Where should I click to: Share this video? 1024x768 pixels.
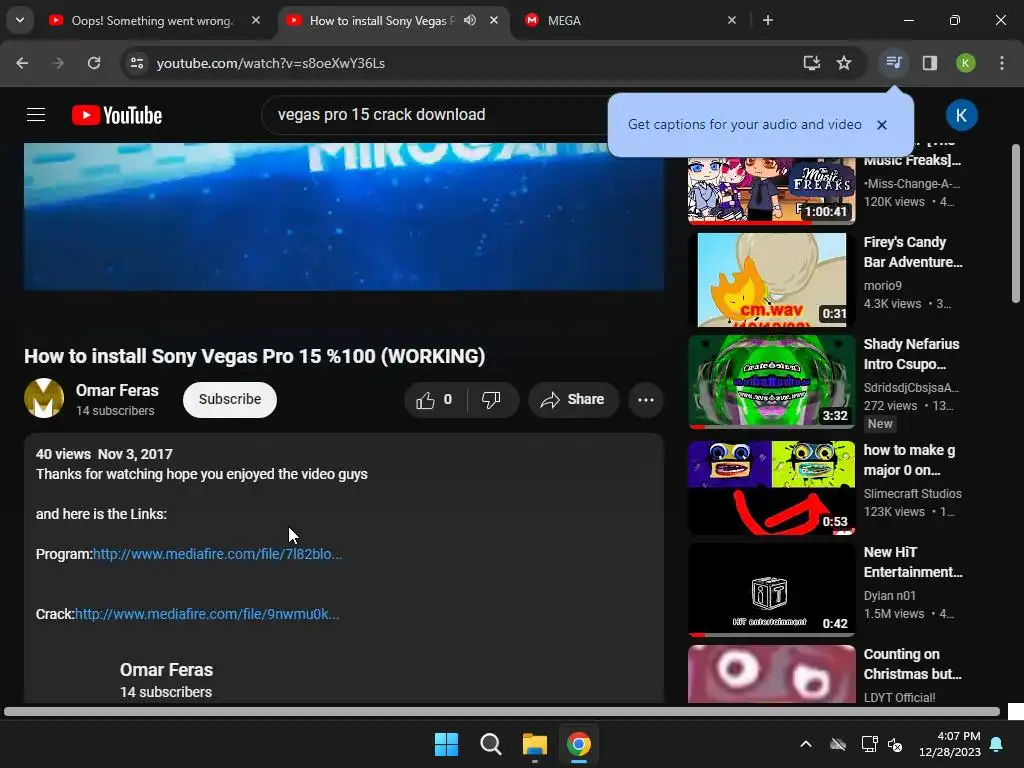[x=573, y=400]
